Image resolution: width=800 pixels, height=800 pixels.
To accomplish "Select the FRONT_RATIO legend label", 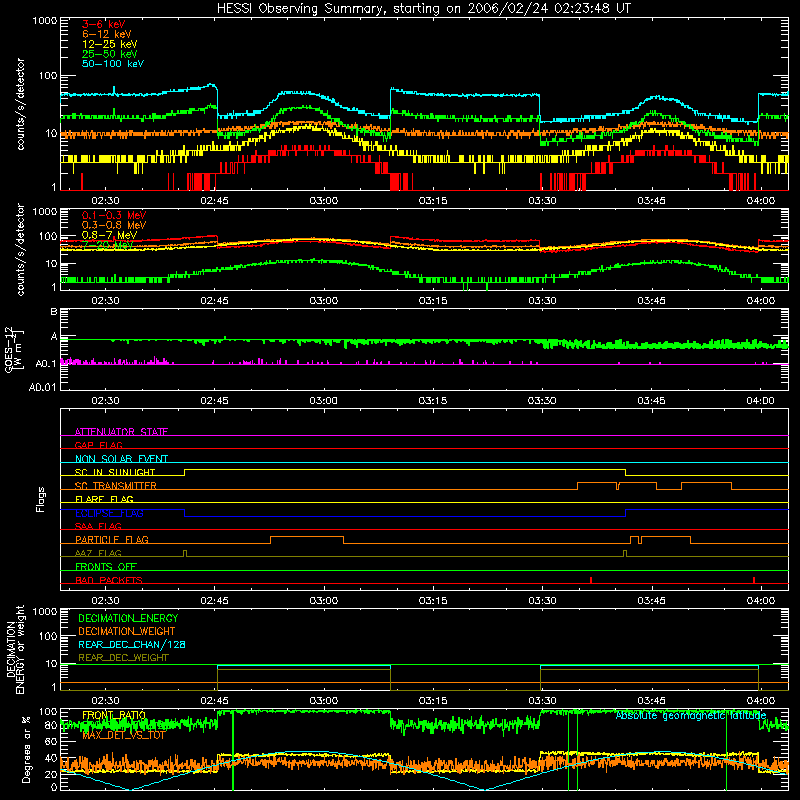I will point(114,715).
